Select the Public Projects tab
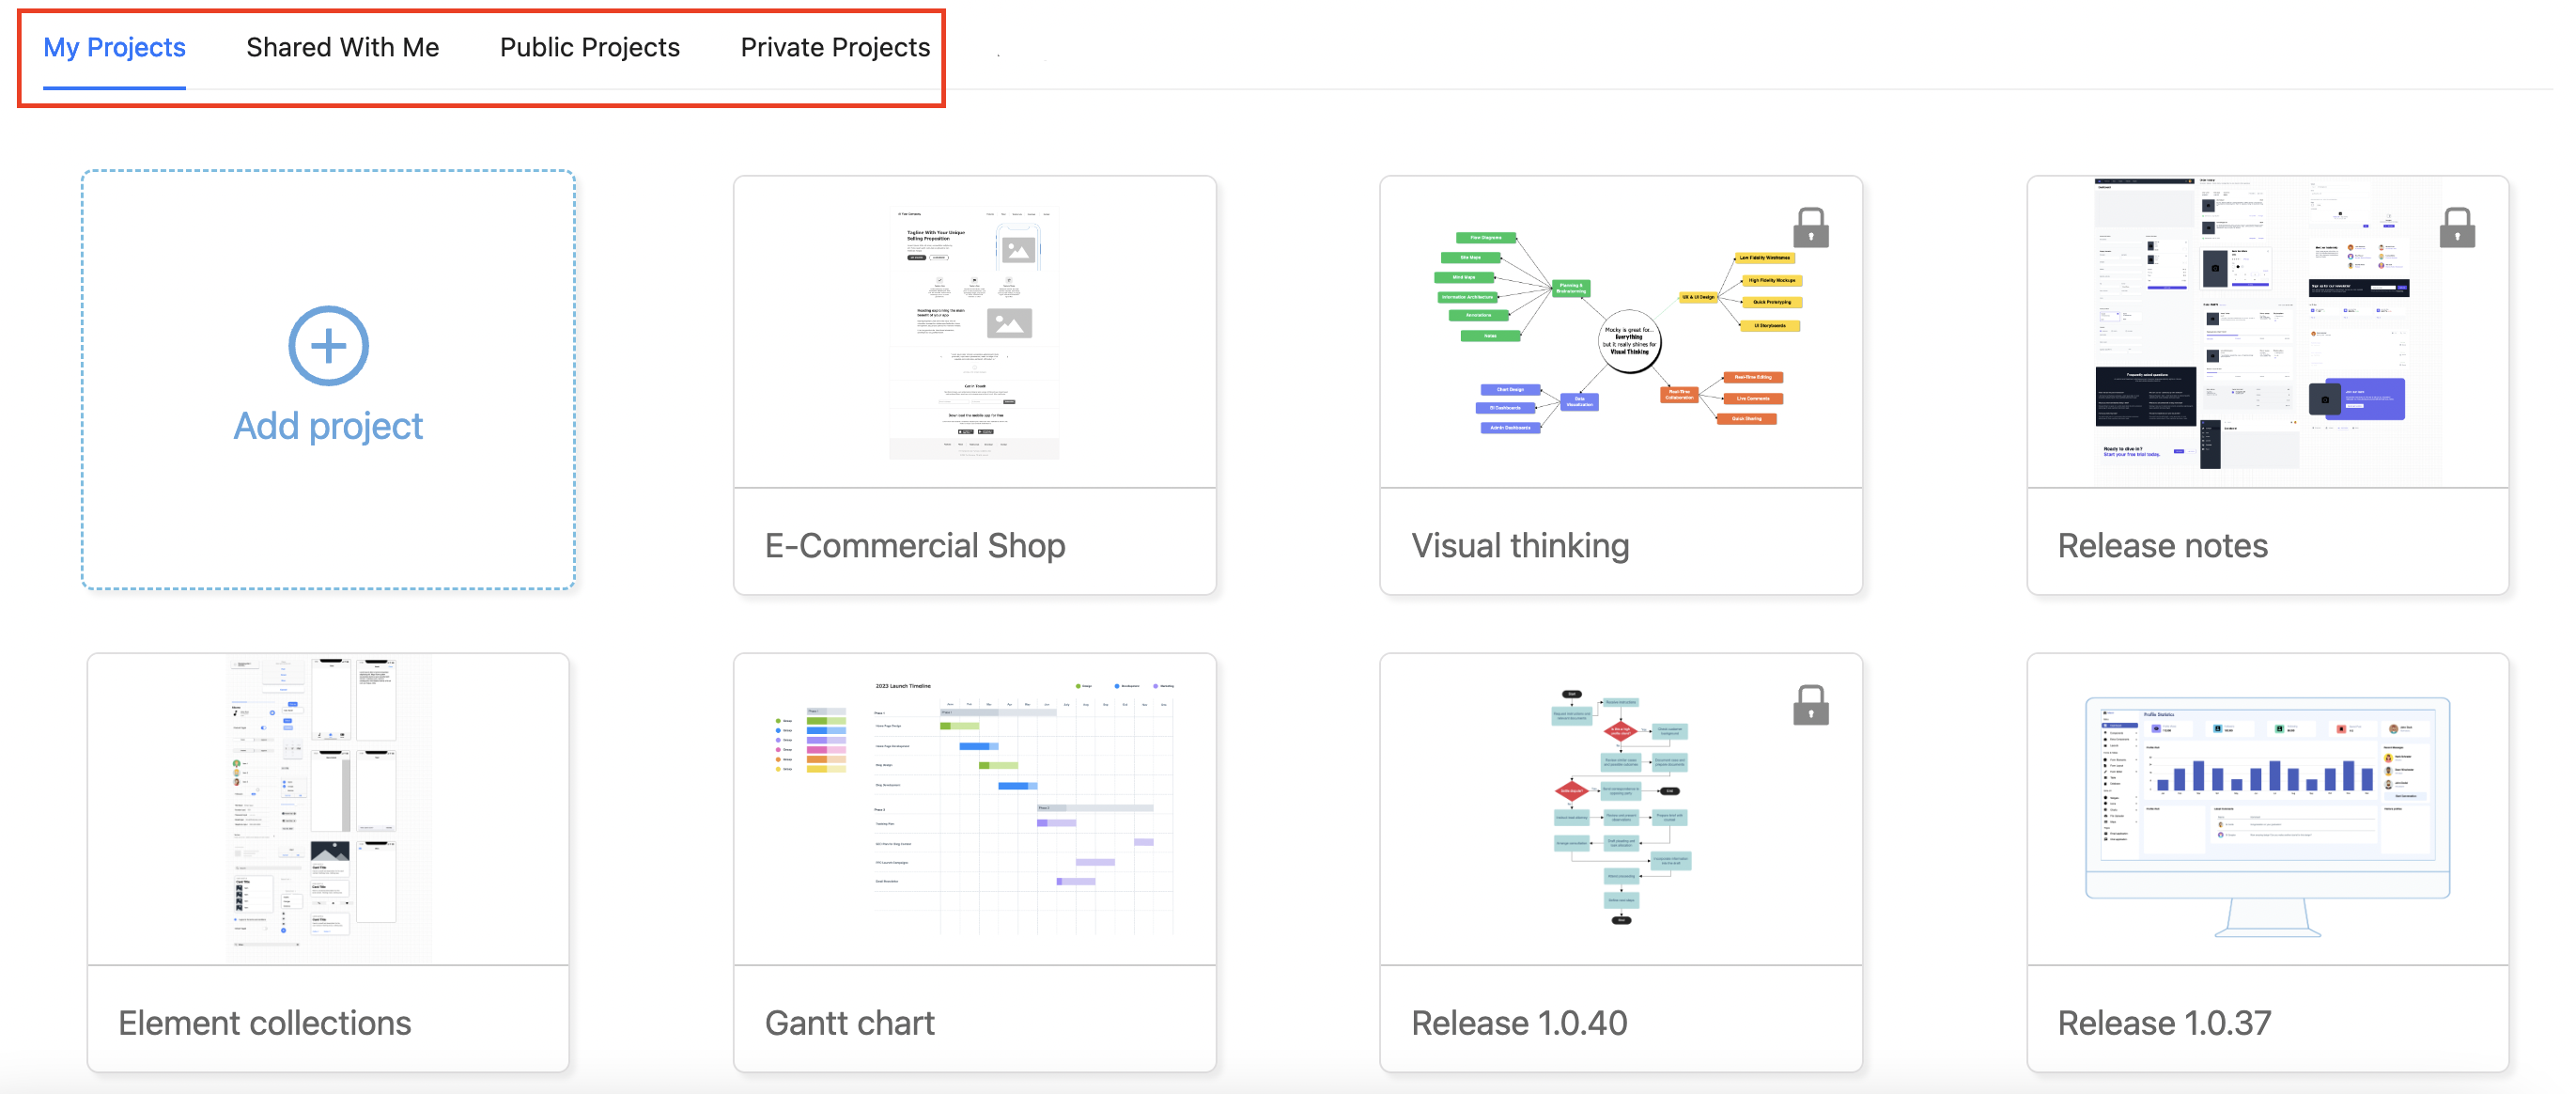This screenshot has width=2576, height=1094. (589, 47)
